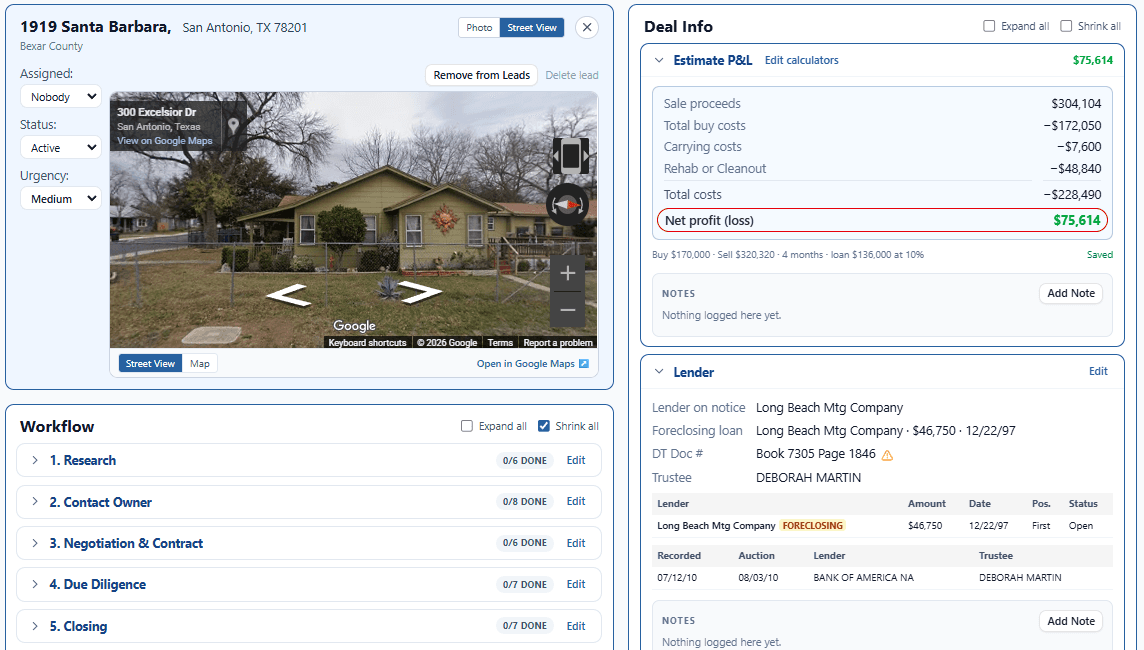Click the 0/8 DONE badge for Contact Owner
Screen dimensions: 1144x650
525,501
